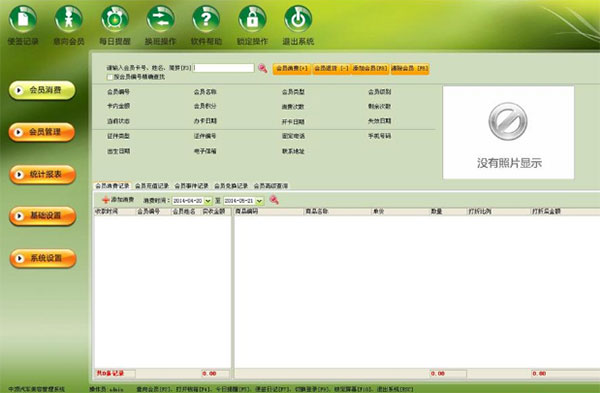Viewport: 600px width, 393px height.
Task: Click the 添加会员 orange button
Action: [370, 68]
